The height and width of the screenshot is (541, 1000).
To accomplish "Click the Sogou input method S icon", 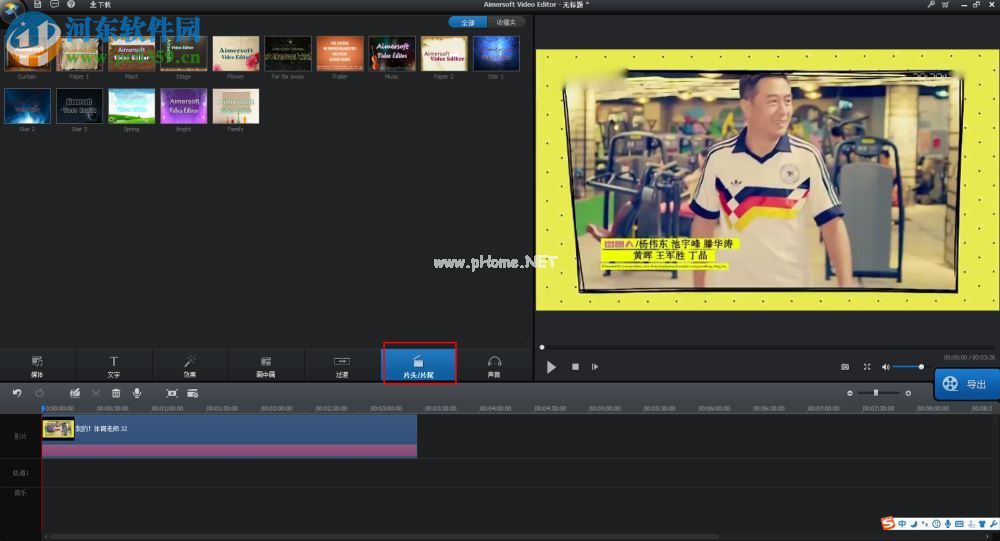I will [888, 524].
